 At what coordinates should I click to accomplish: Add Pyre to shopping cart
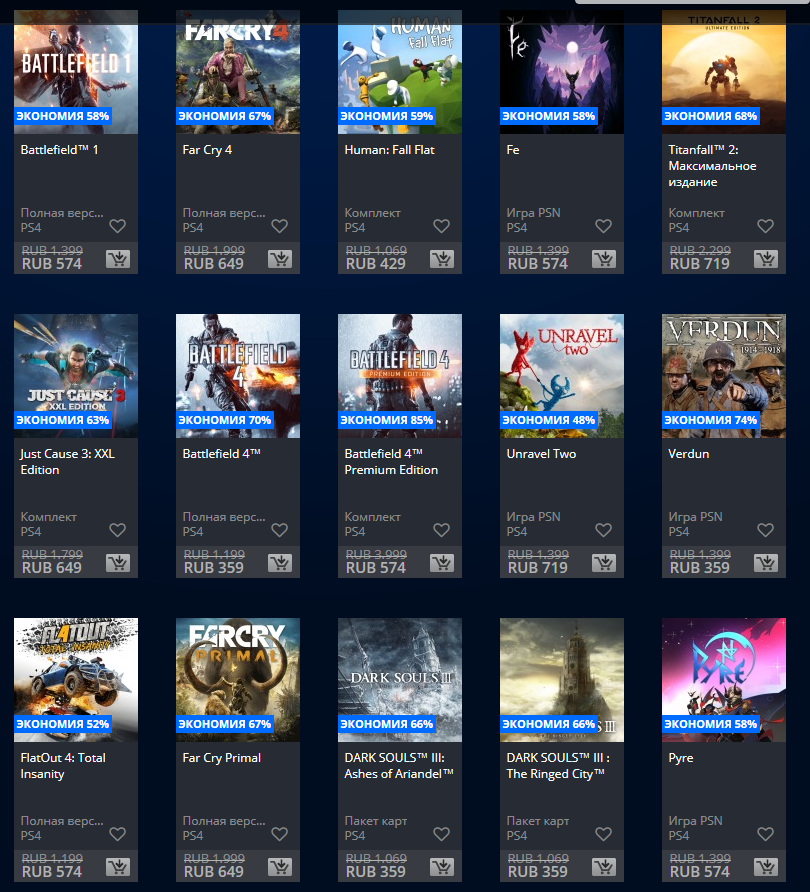click(x=766, y=868)
